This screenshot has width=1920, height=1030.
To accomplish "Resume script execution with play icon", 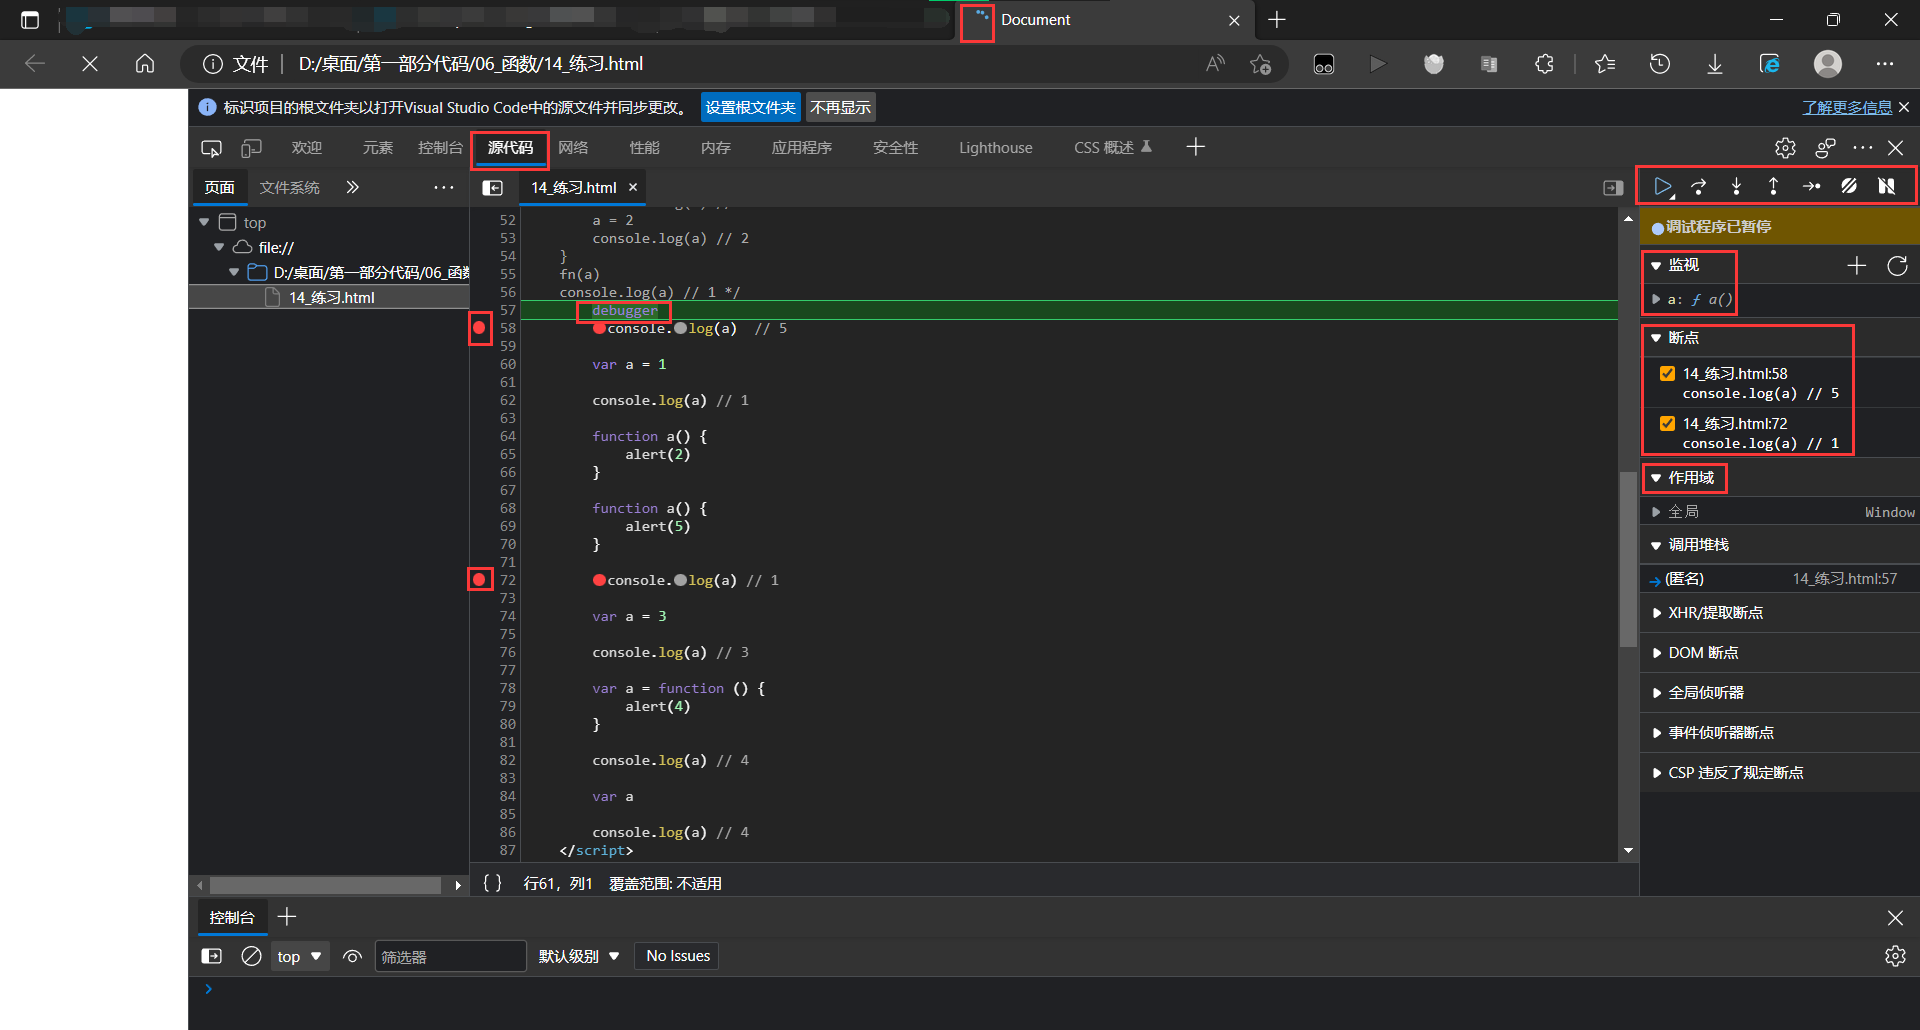I will [1662, 186].
